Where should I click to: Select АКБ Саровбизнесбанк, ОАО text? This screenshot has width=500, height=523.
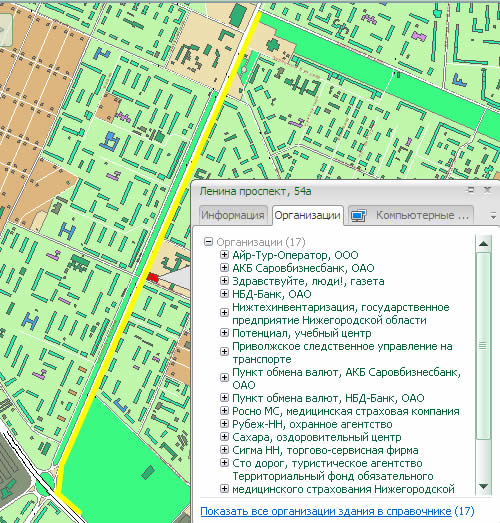point(303,268)
